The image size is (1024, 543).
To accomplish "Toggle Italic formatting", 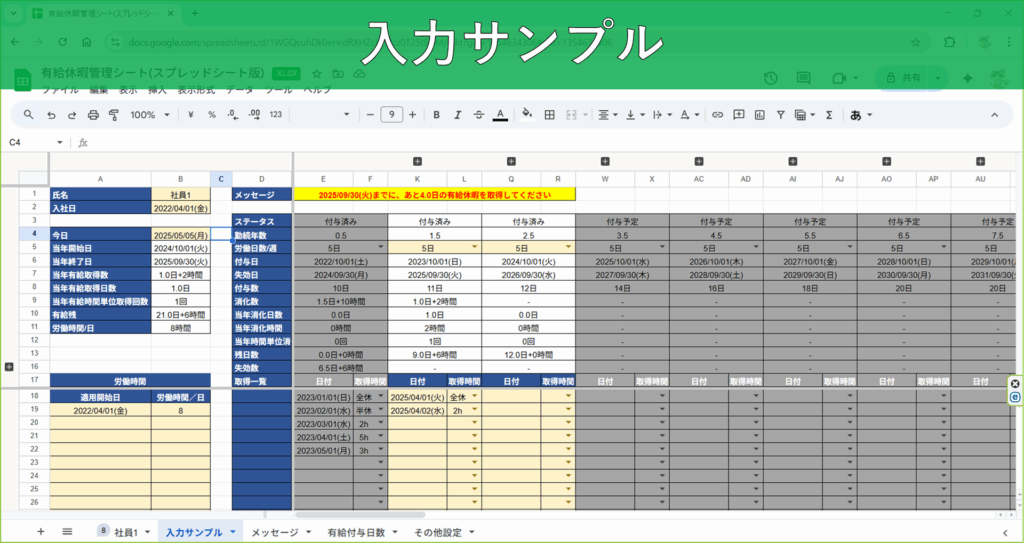I will [458, 114].
